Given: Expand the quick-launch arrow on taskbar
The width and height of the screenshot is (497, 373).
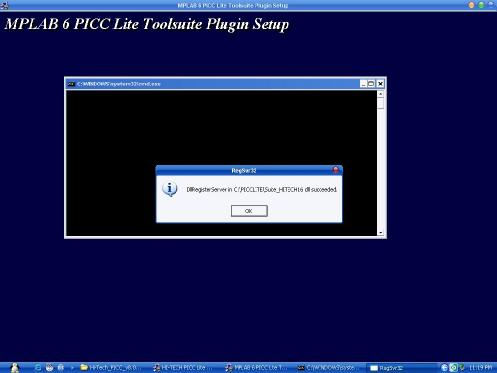Looking at the screenshot, I should coord(72,368).
